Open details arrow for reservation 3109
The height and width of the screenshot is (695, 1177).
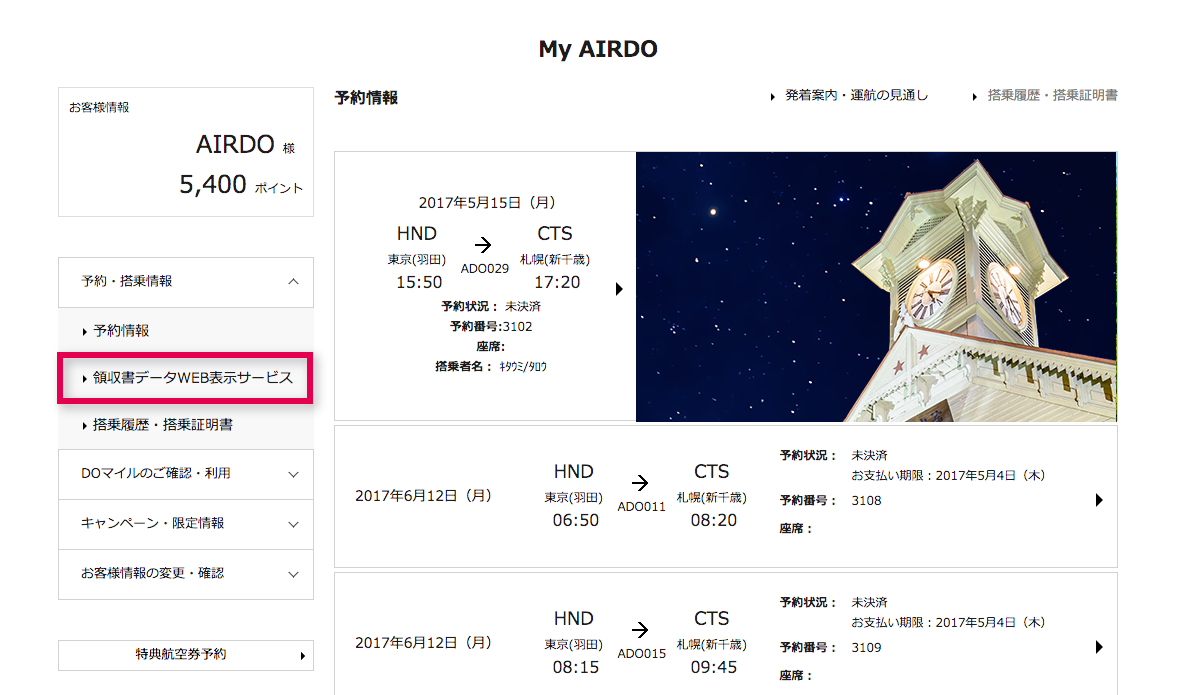[x=1099, y=647]
